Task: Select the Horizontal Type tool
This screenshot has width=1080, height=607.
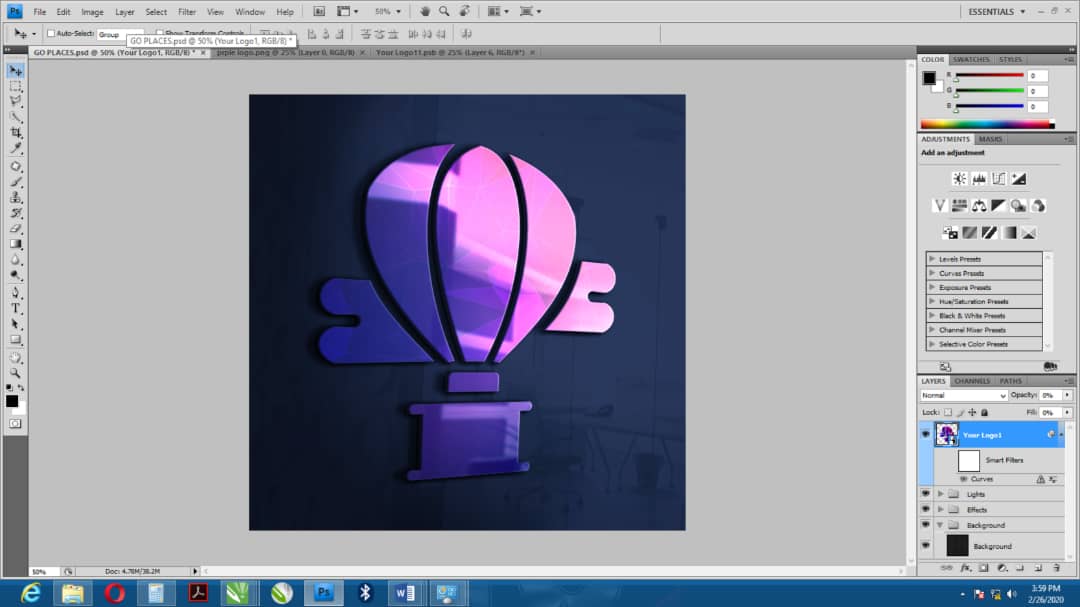Action: pyautogui.click(x=16, y=308)
